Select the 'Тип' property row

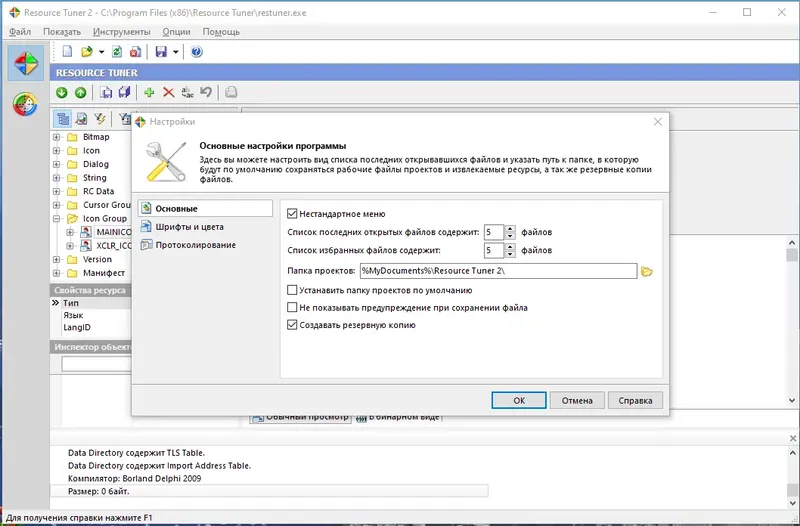(90, 303)
